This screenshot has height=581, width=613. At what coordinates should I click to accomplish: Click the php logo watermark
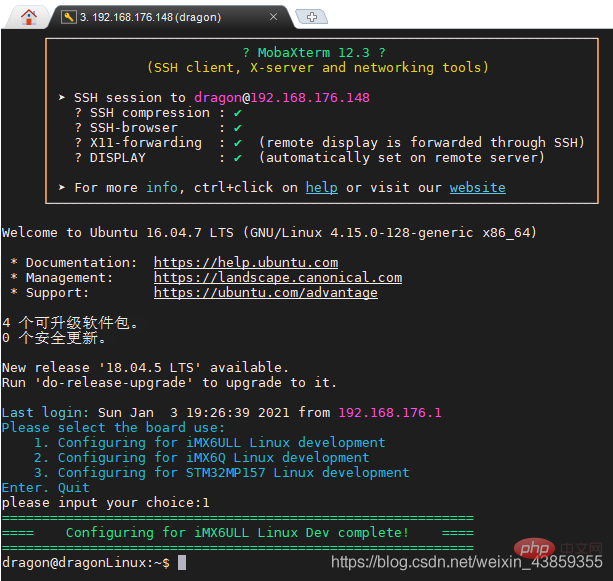pos(534,548)
